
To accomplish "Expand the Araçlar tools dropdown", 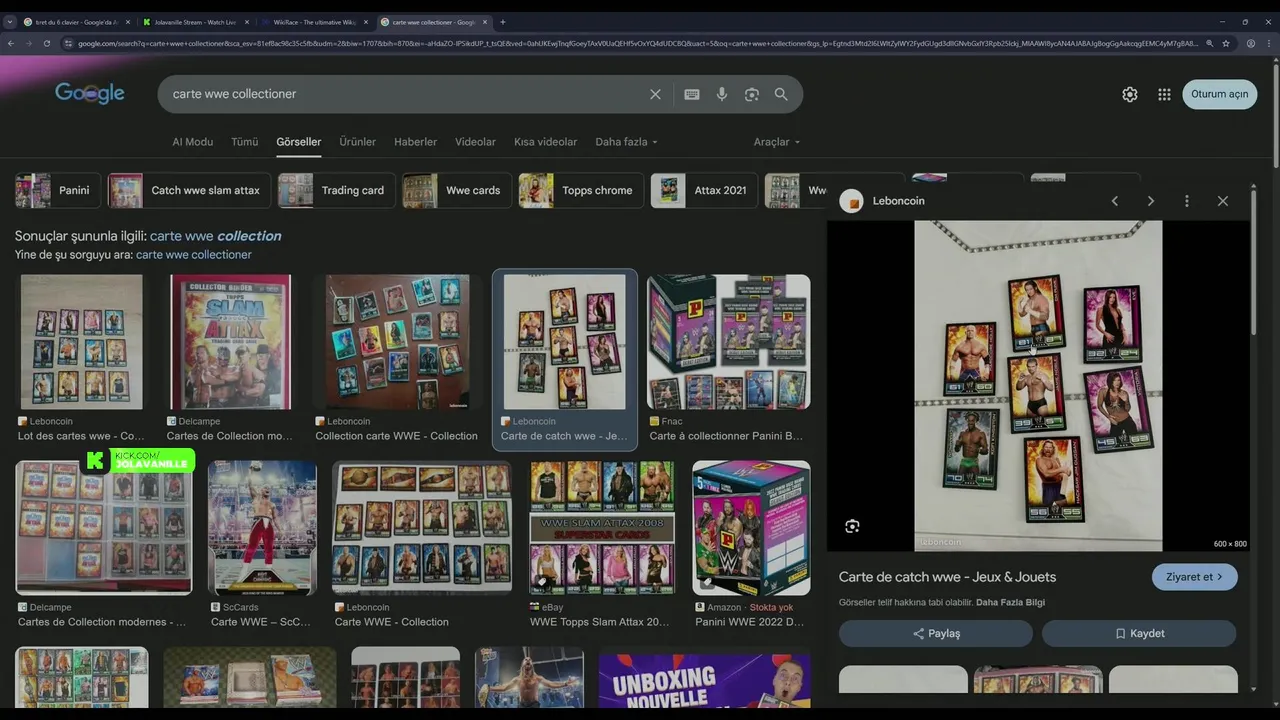I will pos(776,142).
